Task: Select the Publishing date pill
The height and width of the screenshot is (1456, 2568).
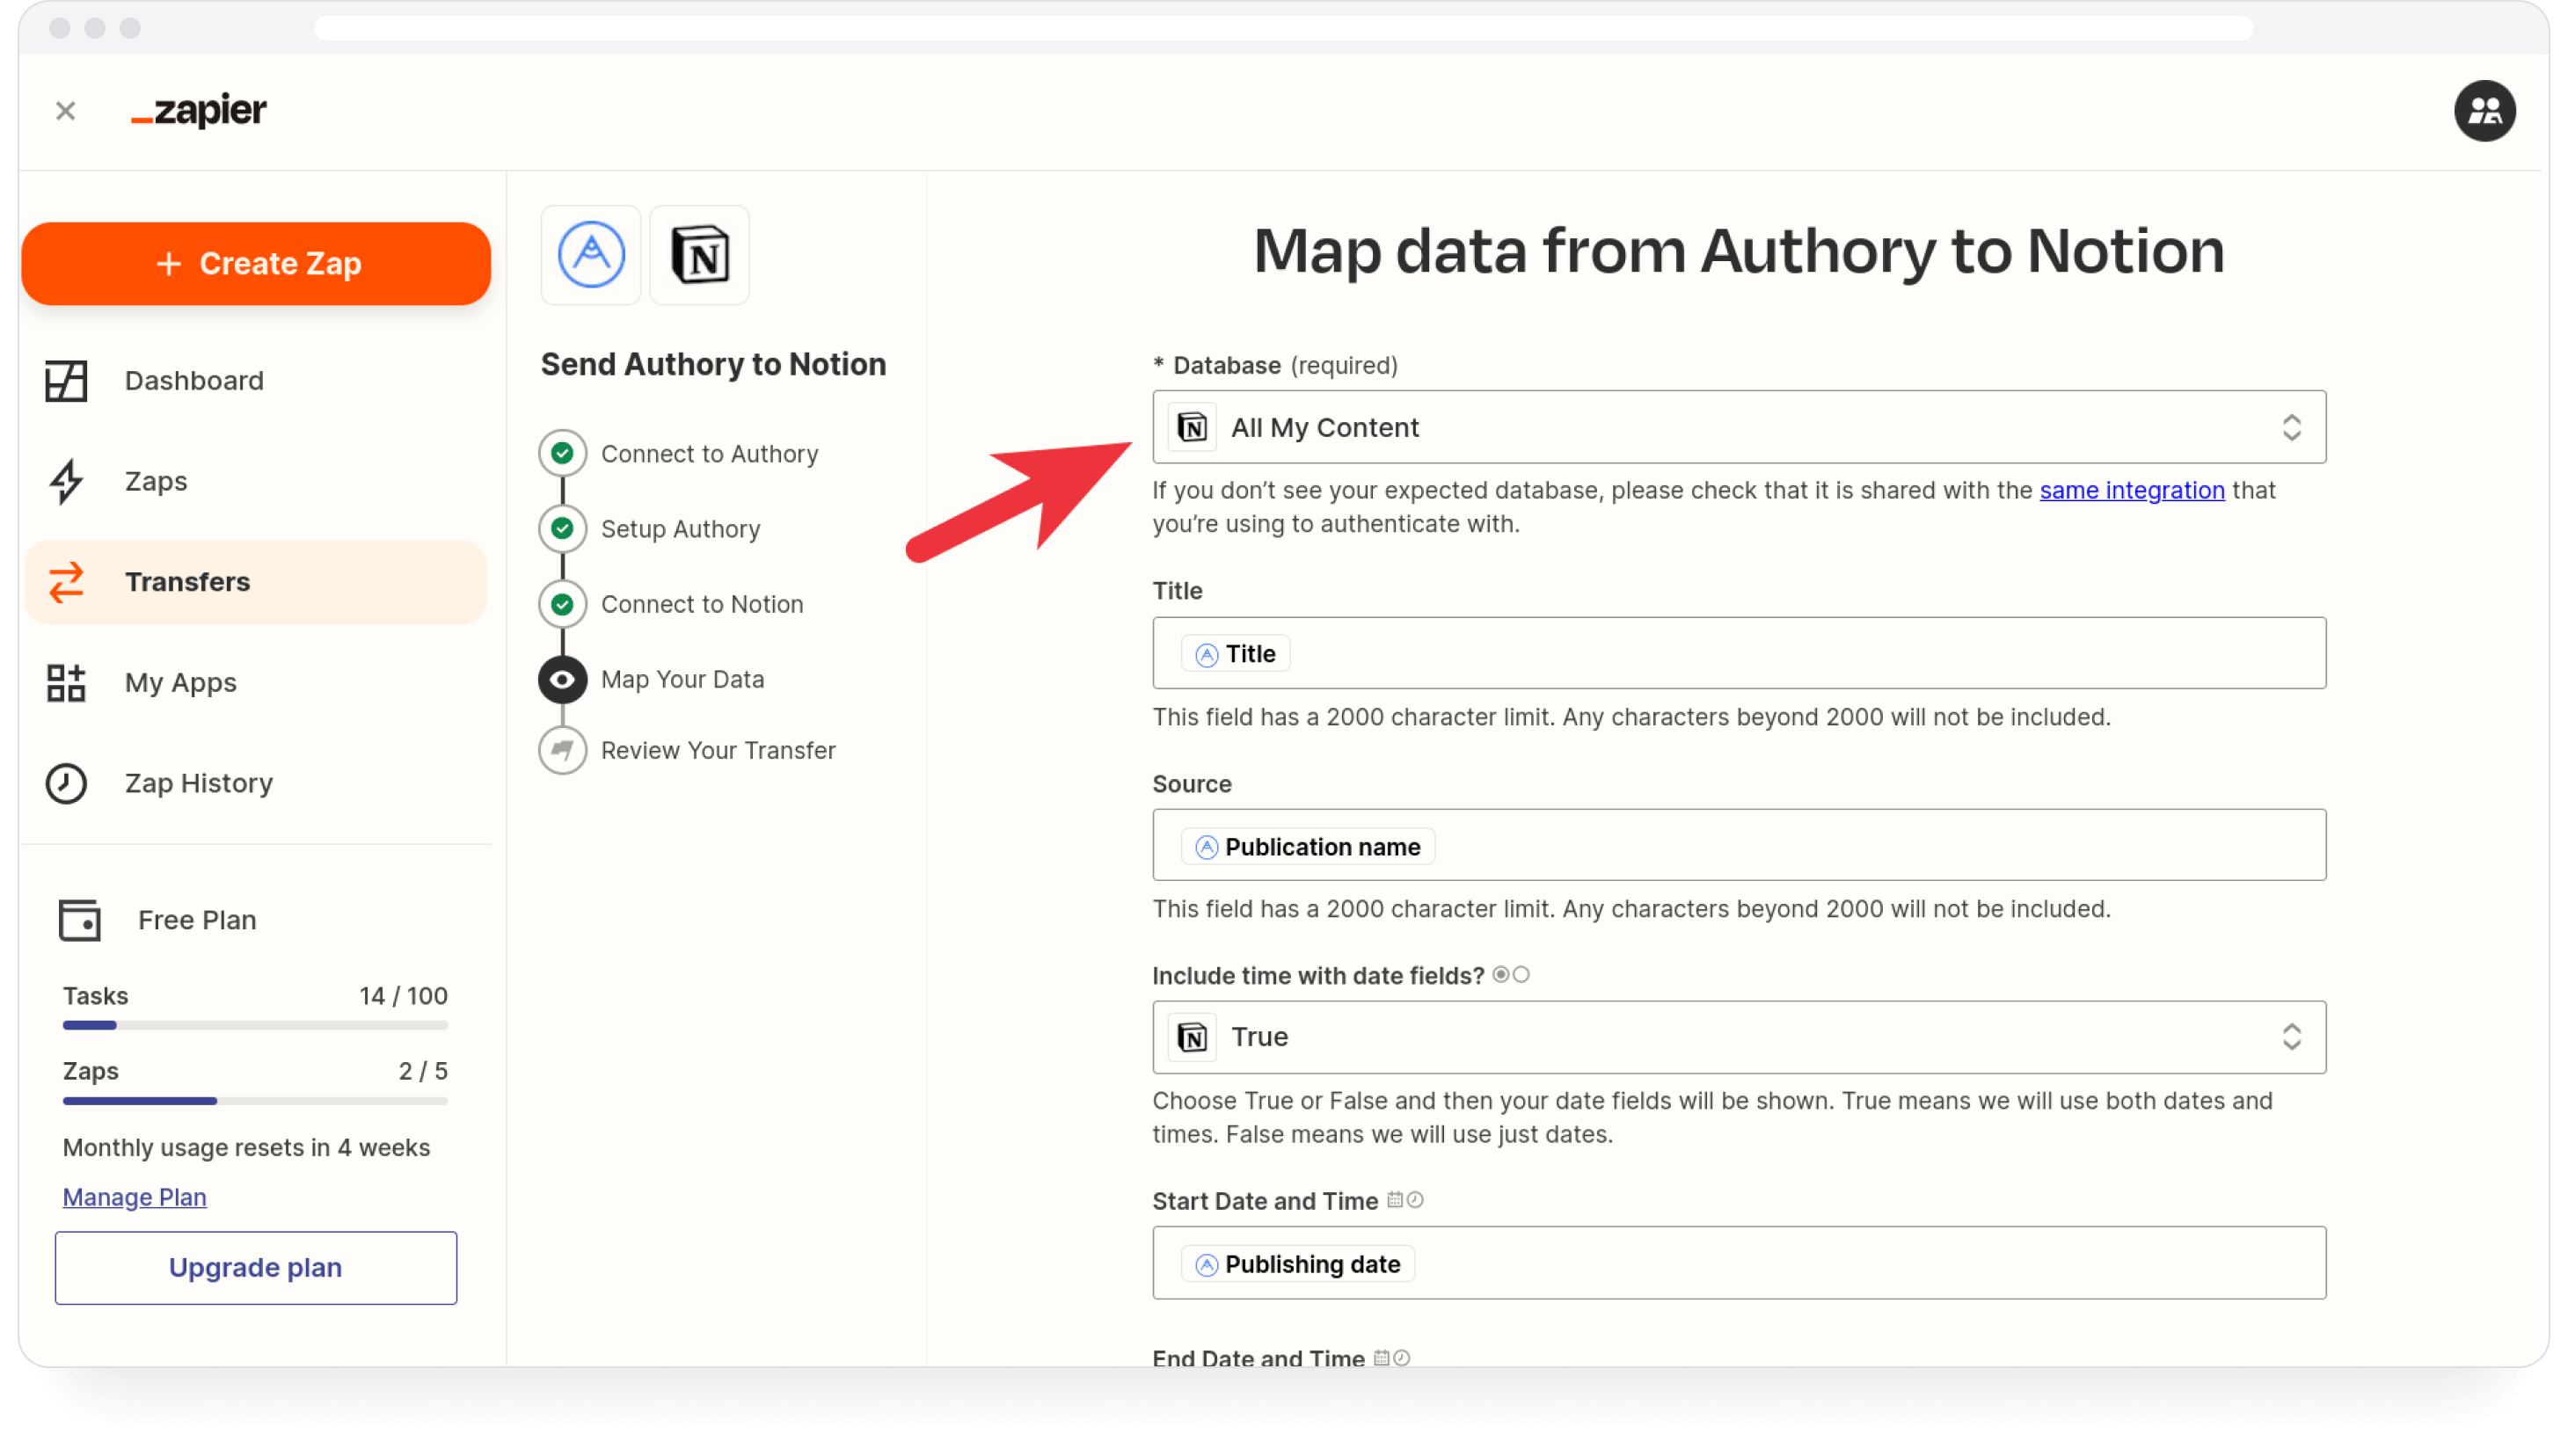Action: pyautogui.click(x=1298, y=1265)
